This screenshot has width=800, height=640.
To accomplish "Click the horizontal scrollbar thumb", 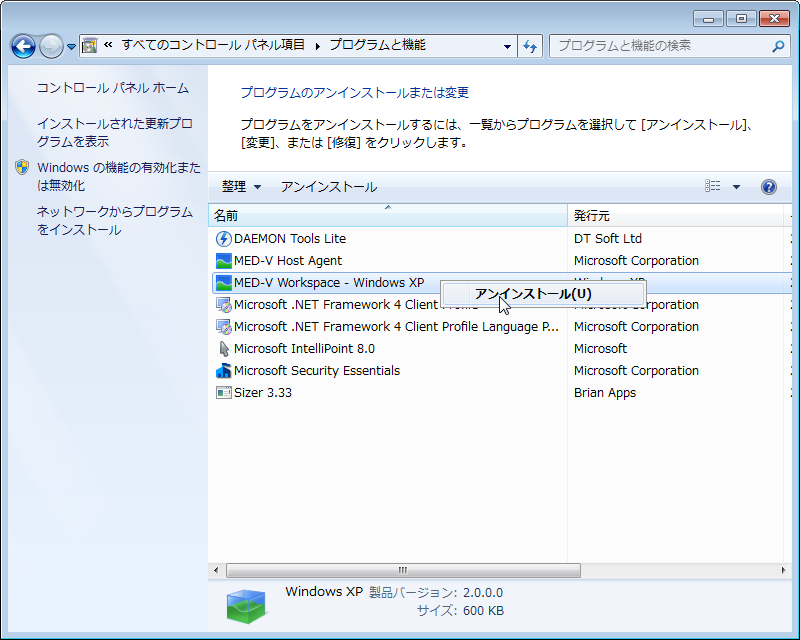I will (x=403, y=571).
